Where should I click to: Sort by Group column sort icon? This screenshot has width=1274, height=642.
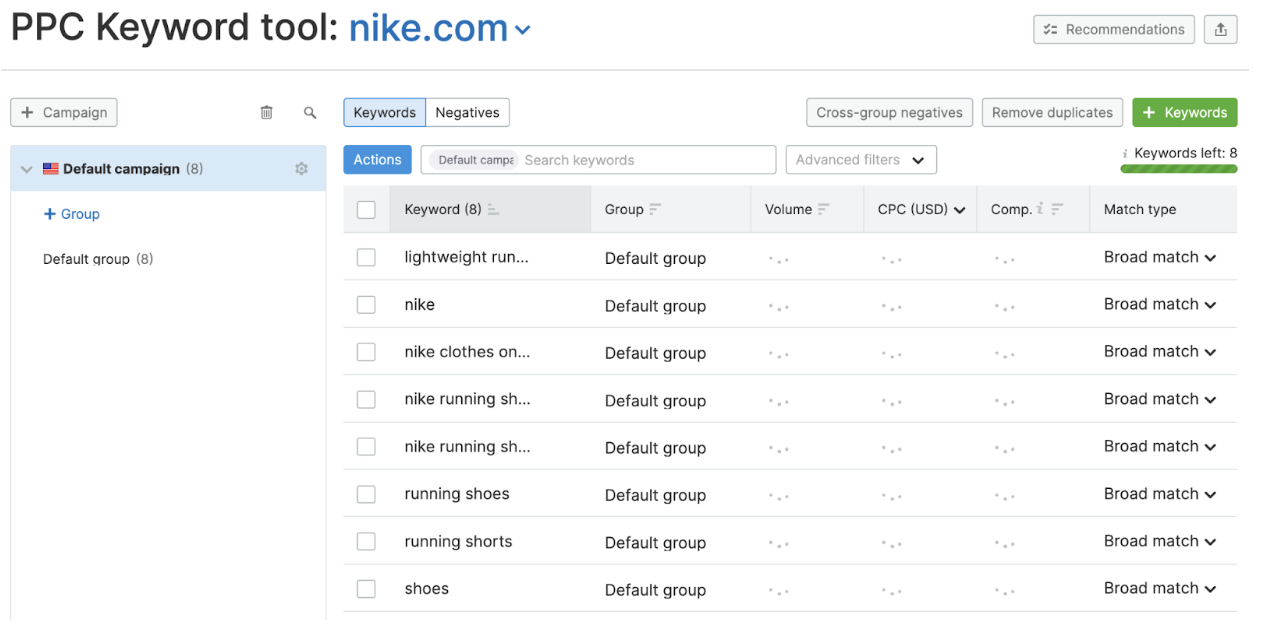[655, 210]
